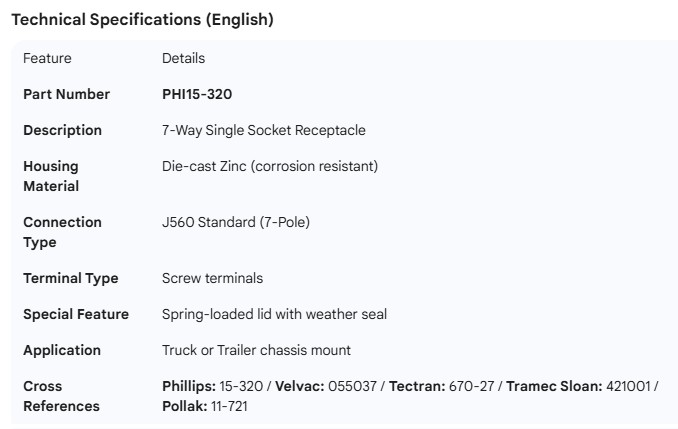Click the Technical Specifications (English) heading
678x429 pixels.
click(x=142, y=19)
